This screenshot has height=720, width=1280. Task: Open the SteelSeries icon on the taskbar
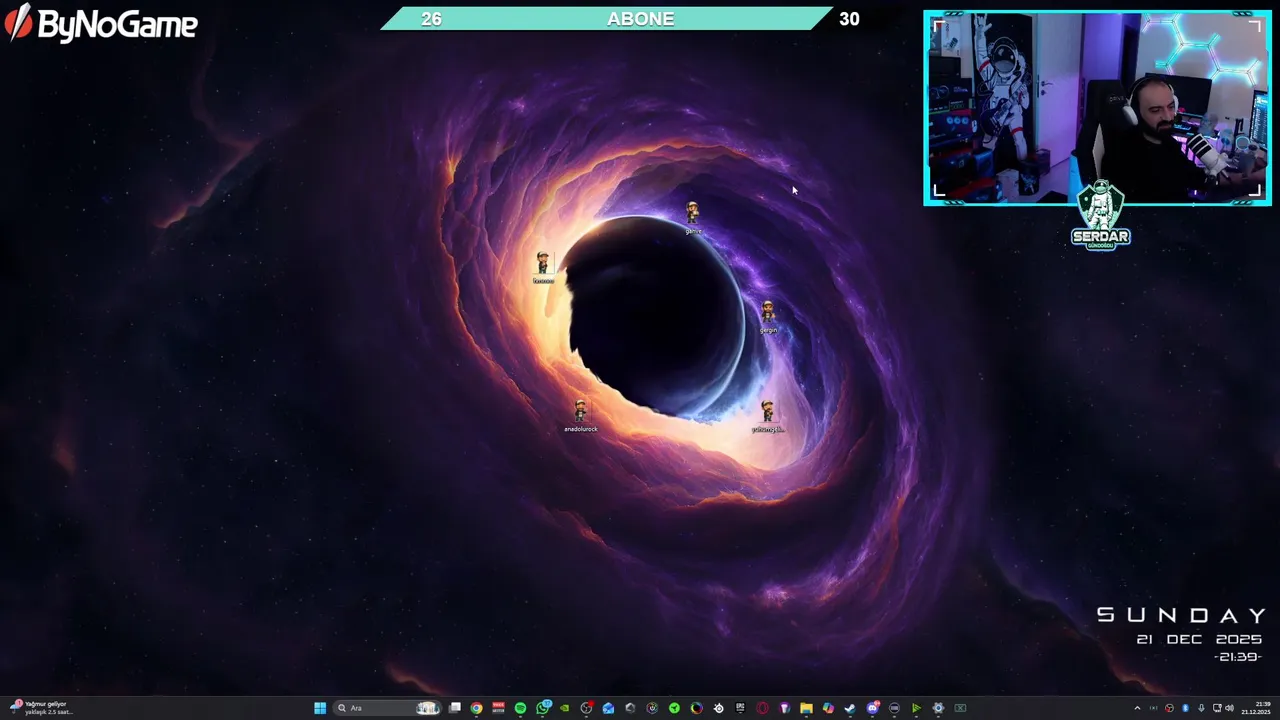(x=719, y=708)
